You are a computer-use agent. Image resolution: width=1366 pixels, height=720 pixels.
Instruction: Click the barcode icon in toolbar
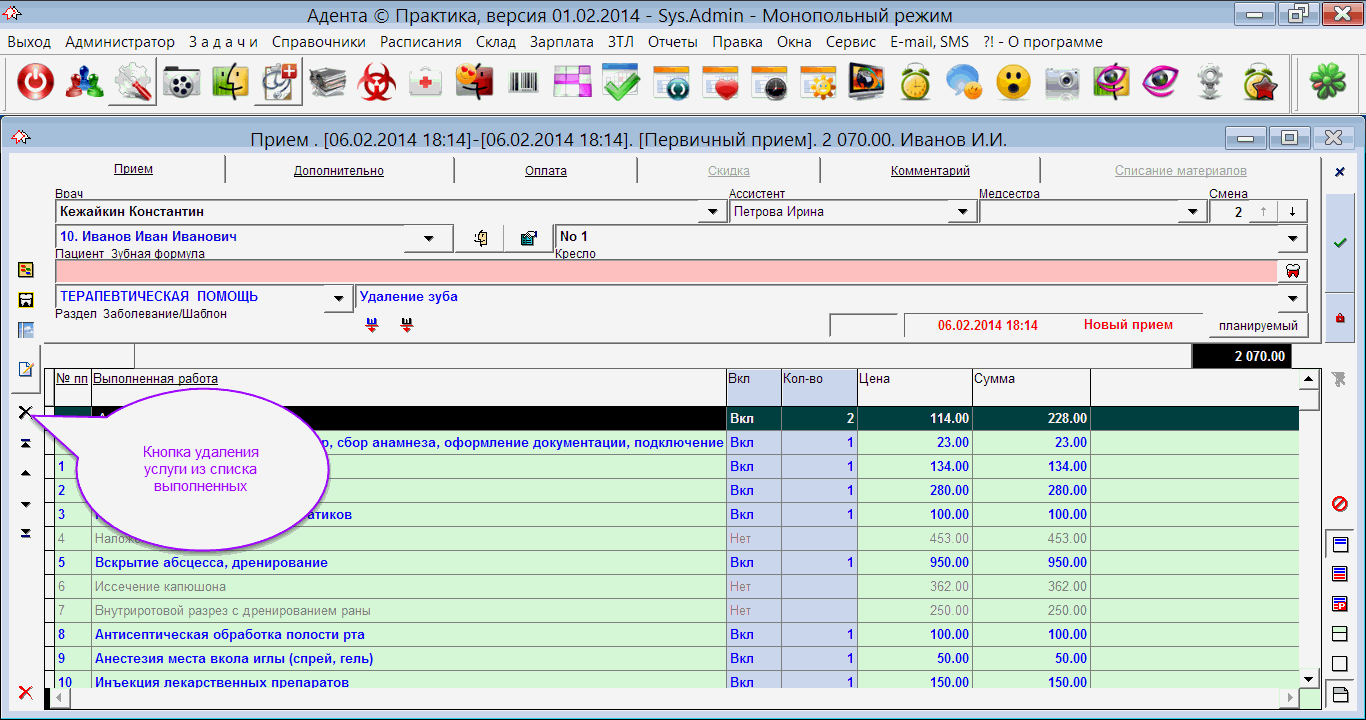coord(523,83)
